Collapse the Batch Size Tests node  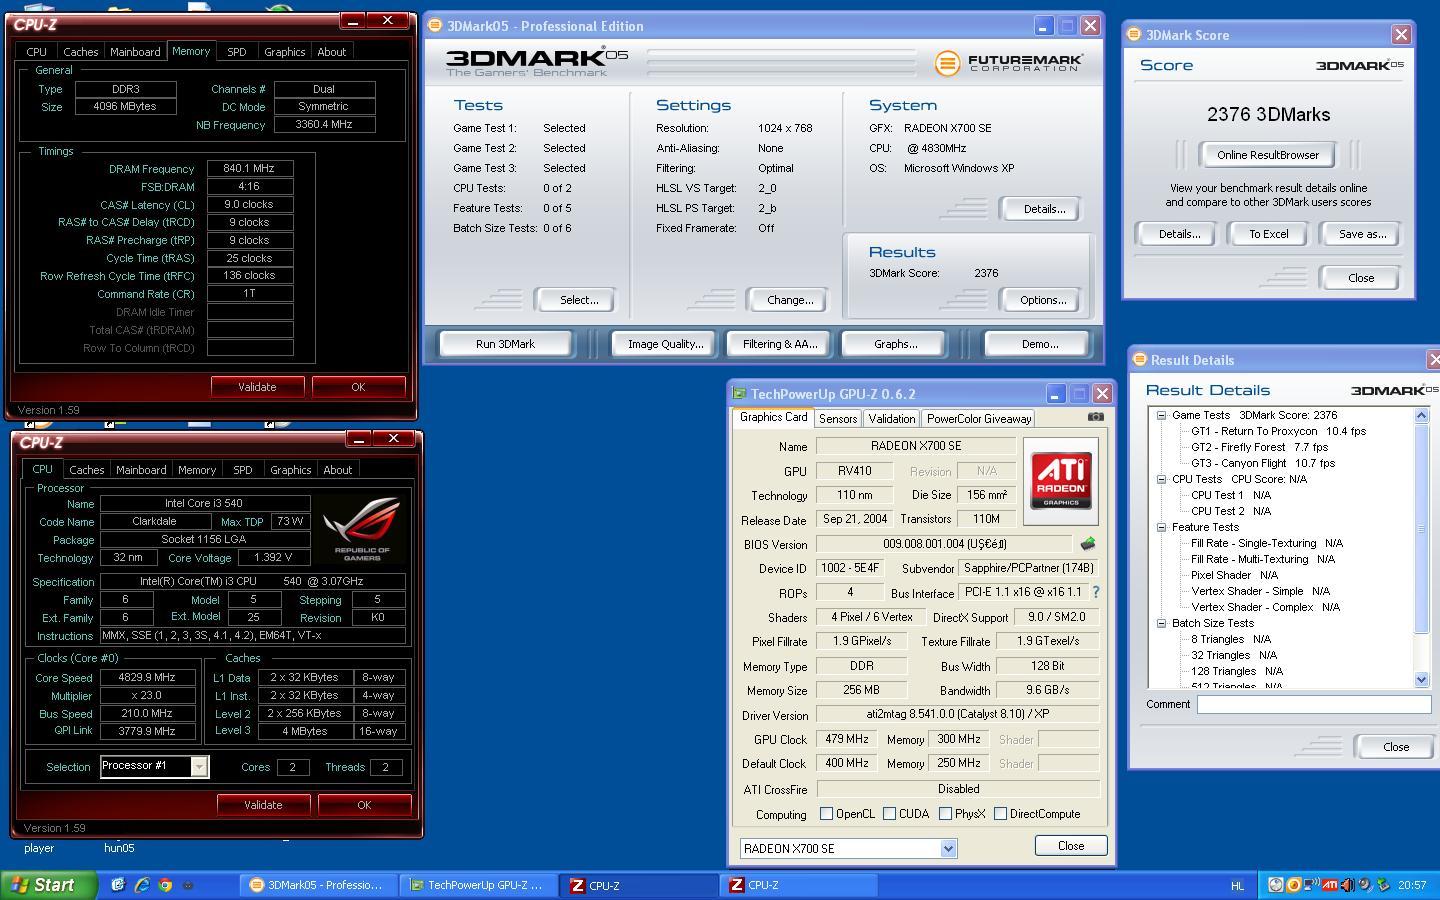click(x=1162, y=623)
